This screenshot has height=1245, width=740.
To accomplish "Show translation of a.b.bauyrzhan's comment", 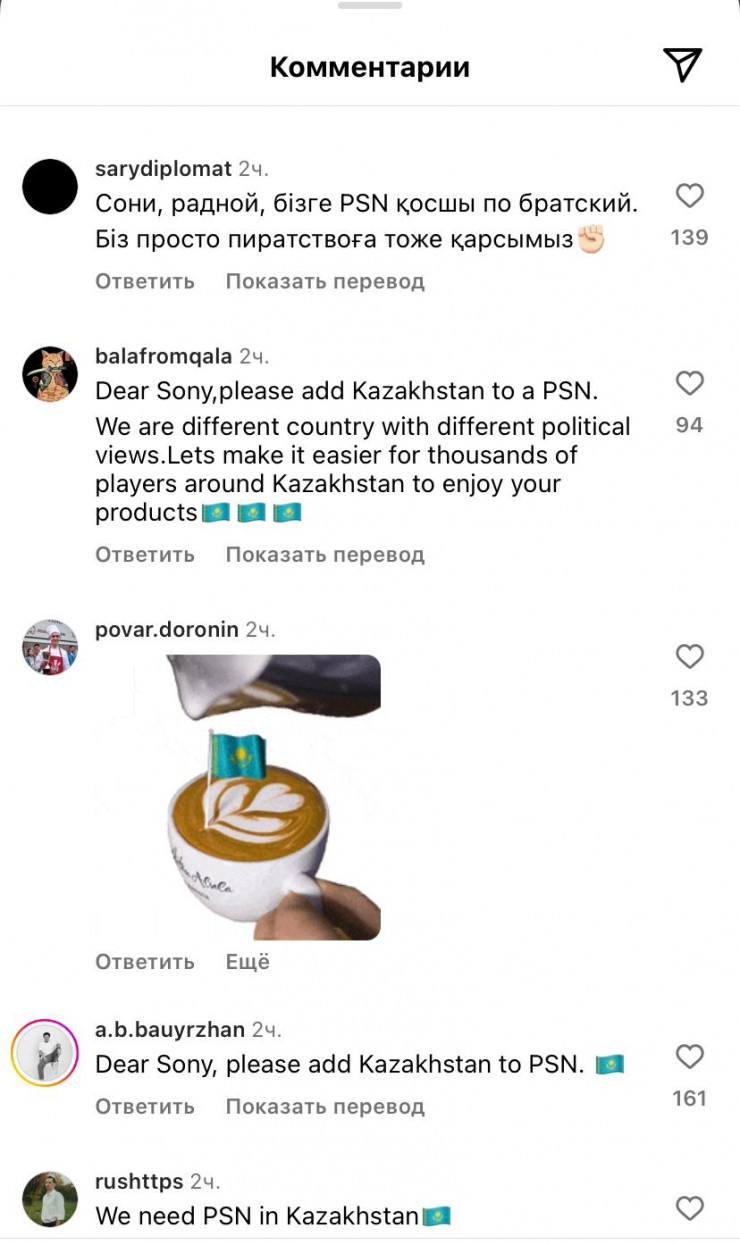I will tap(325, 1106).
